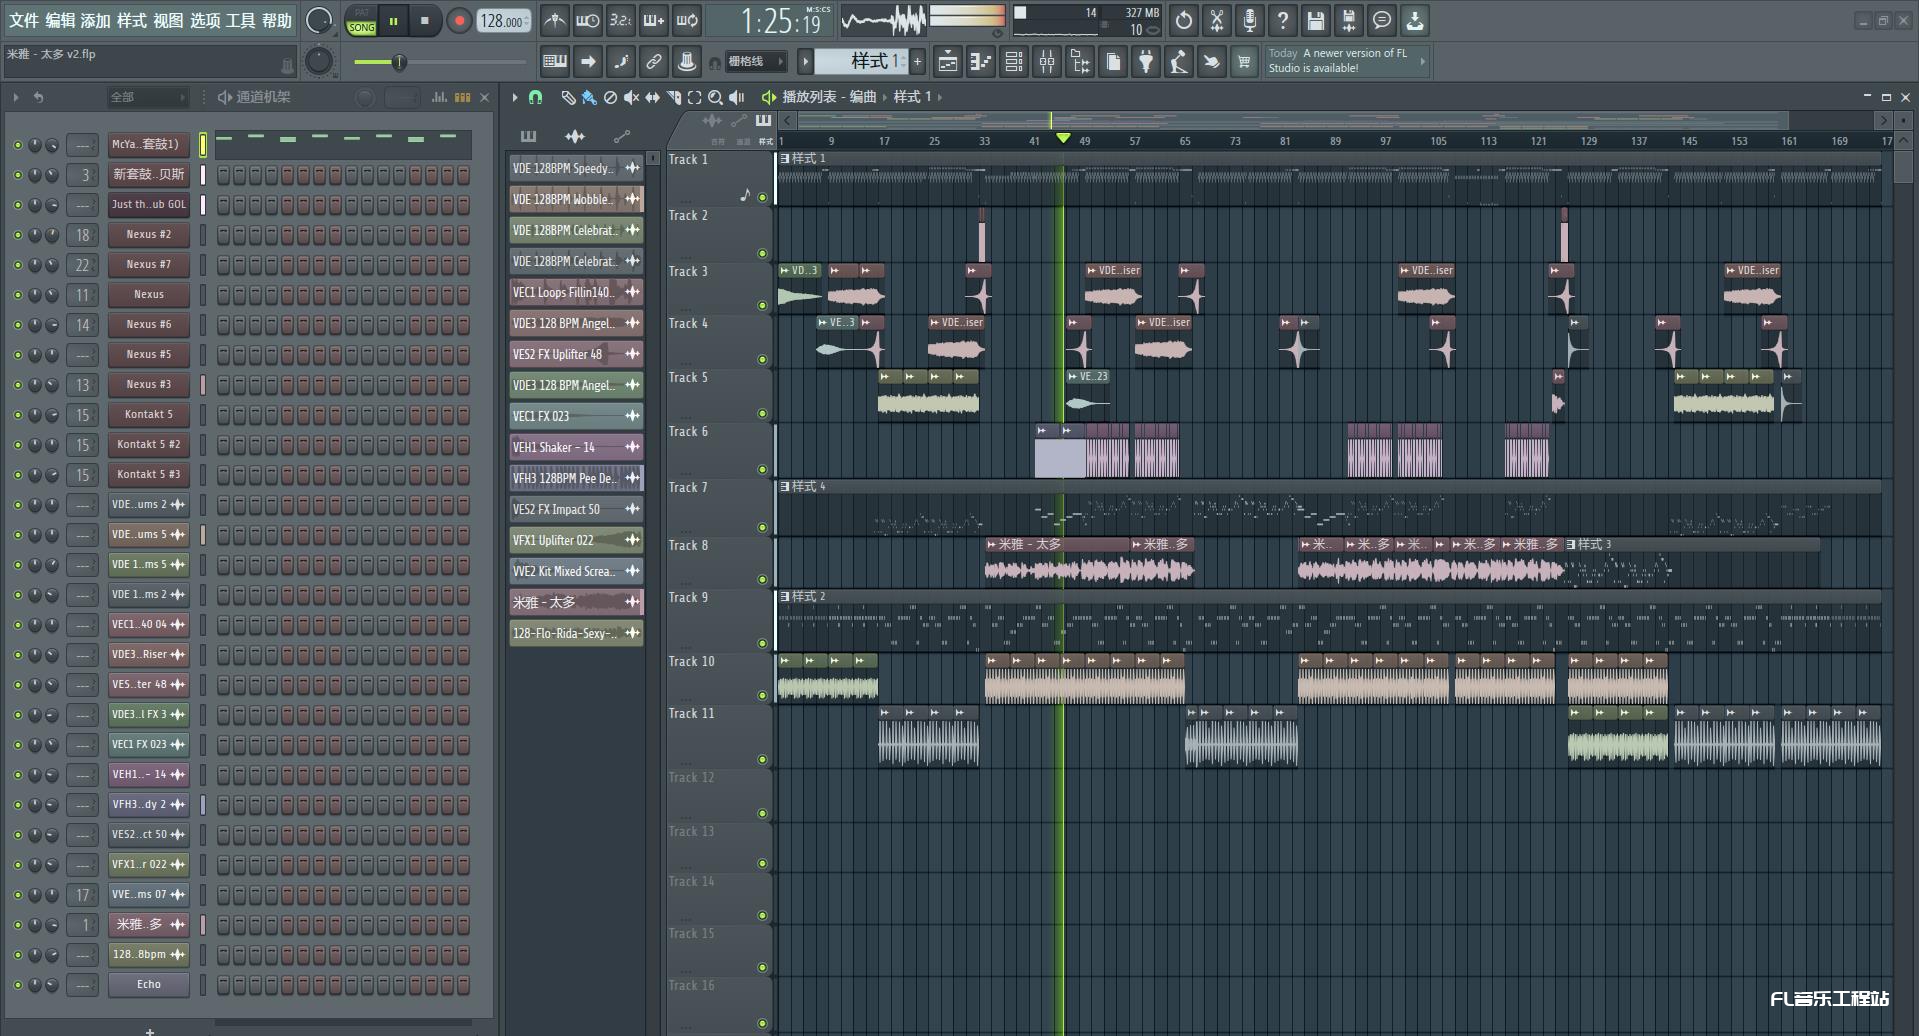Select the mute tool in playlist
This screenshot has width=1919, height=1036.
pyautogui.click(x=631, y=97)
